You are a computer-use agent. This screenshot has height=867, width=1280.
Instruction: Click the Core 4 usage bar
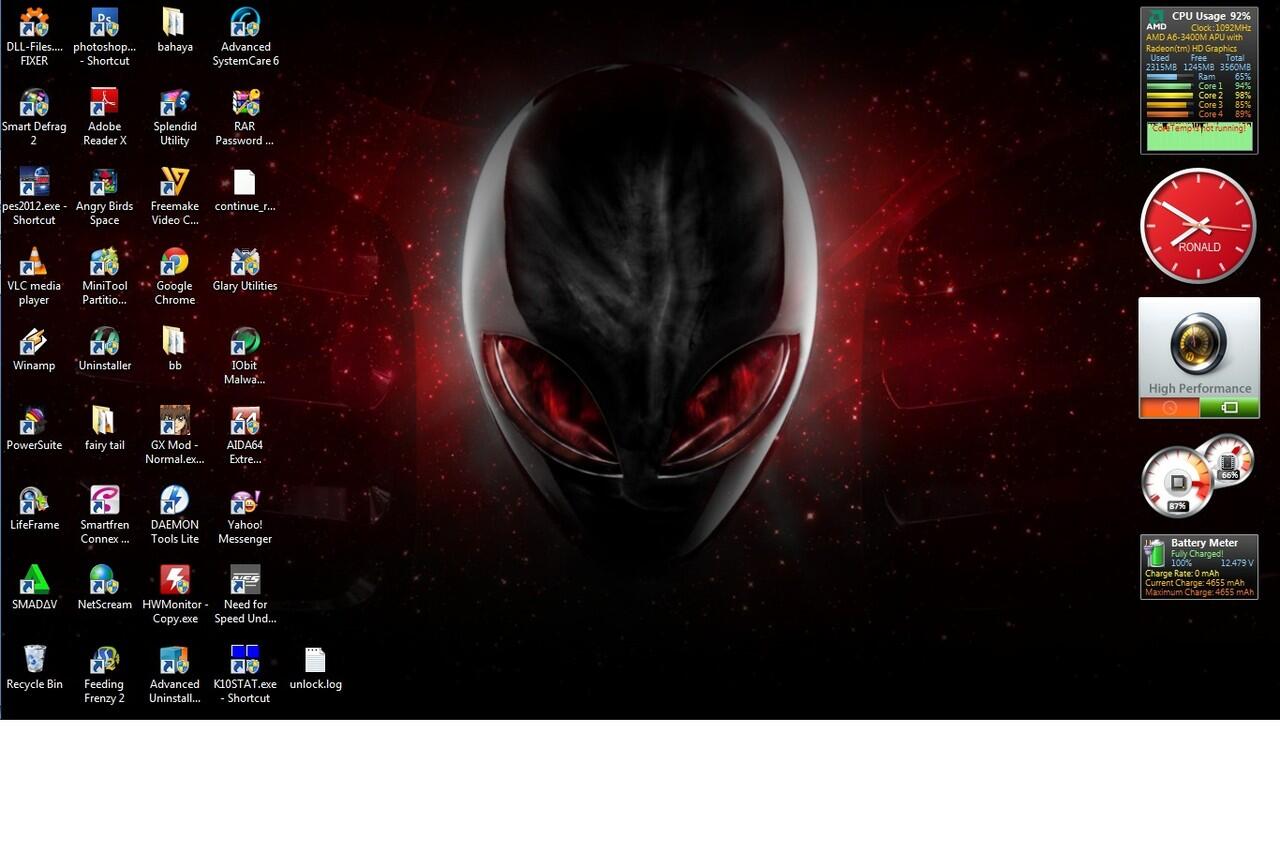[x=1168, y=114]
